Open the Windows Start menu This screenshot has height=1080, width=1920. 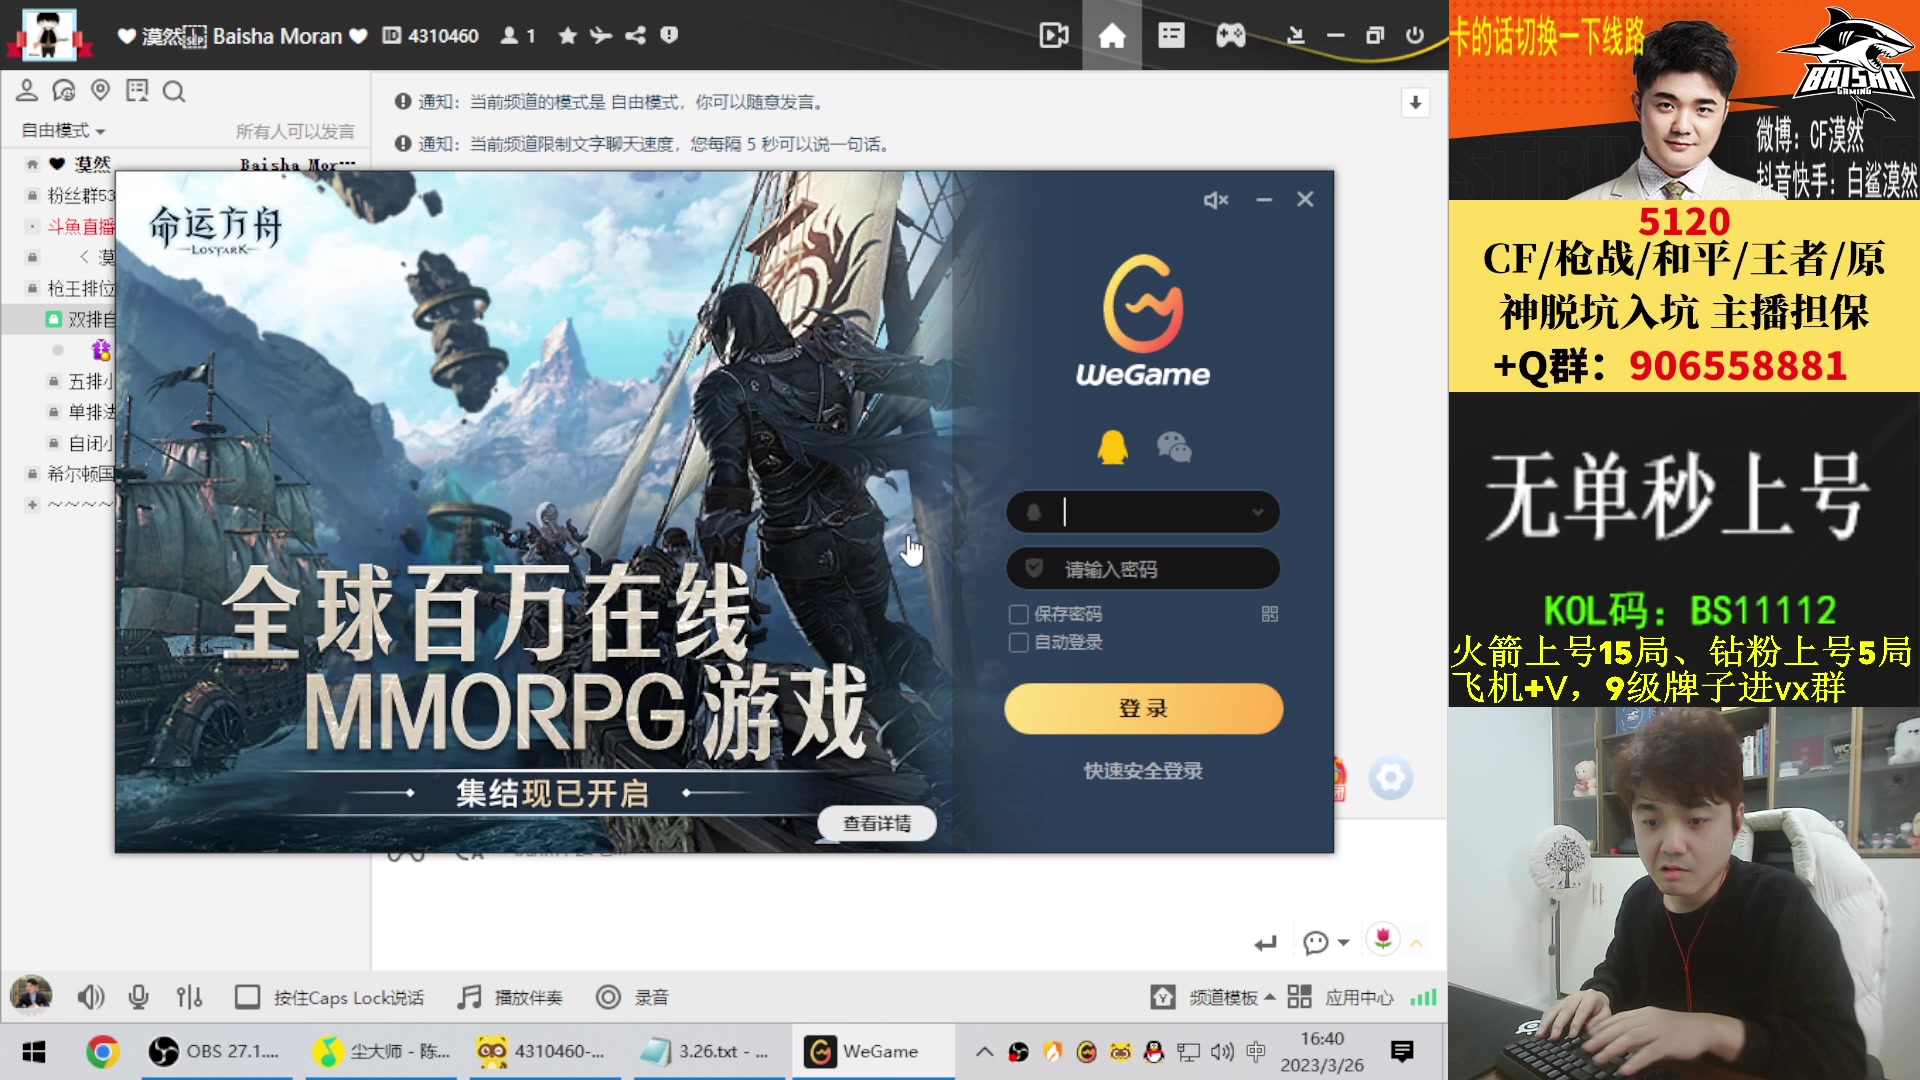point(34,1052)
